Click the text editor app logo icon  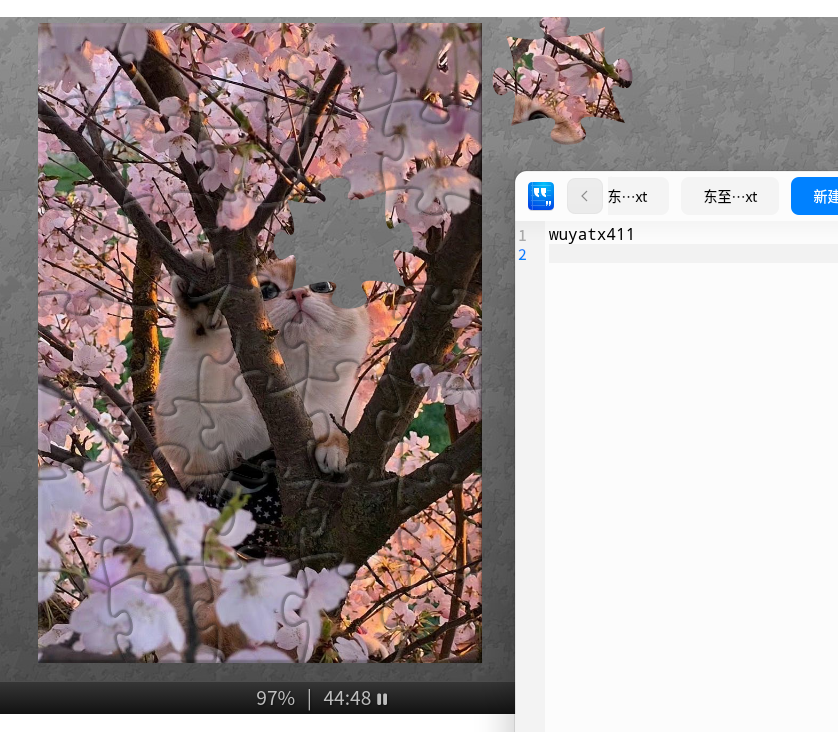[x=541, y=196]
